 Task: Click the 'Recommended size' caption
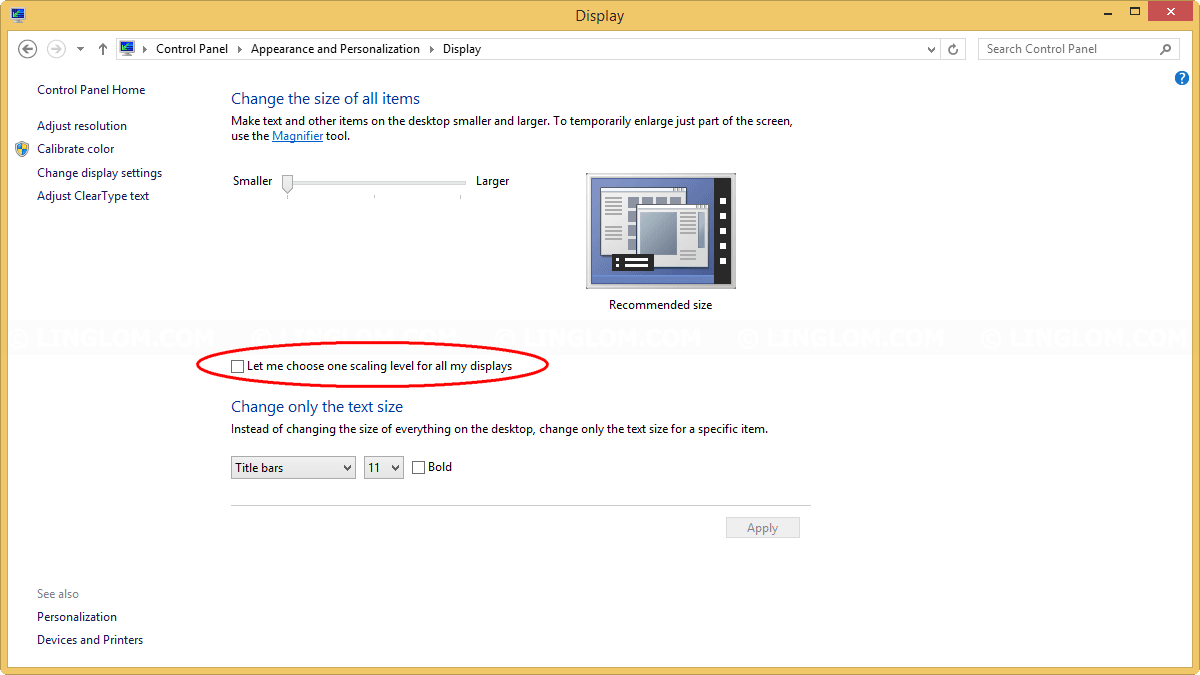click(x=660, y=305)
